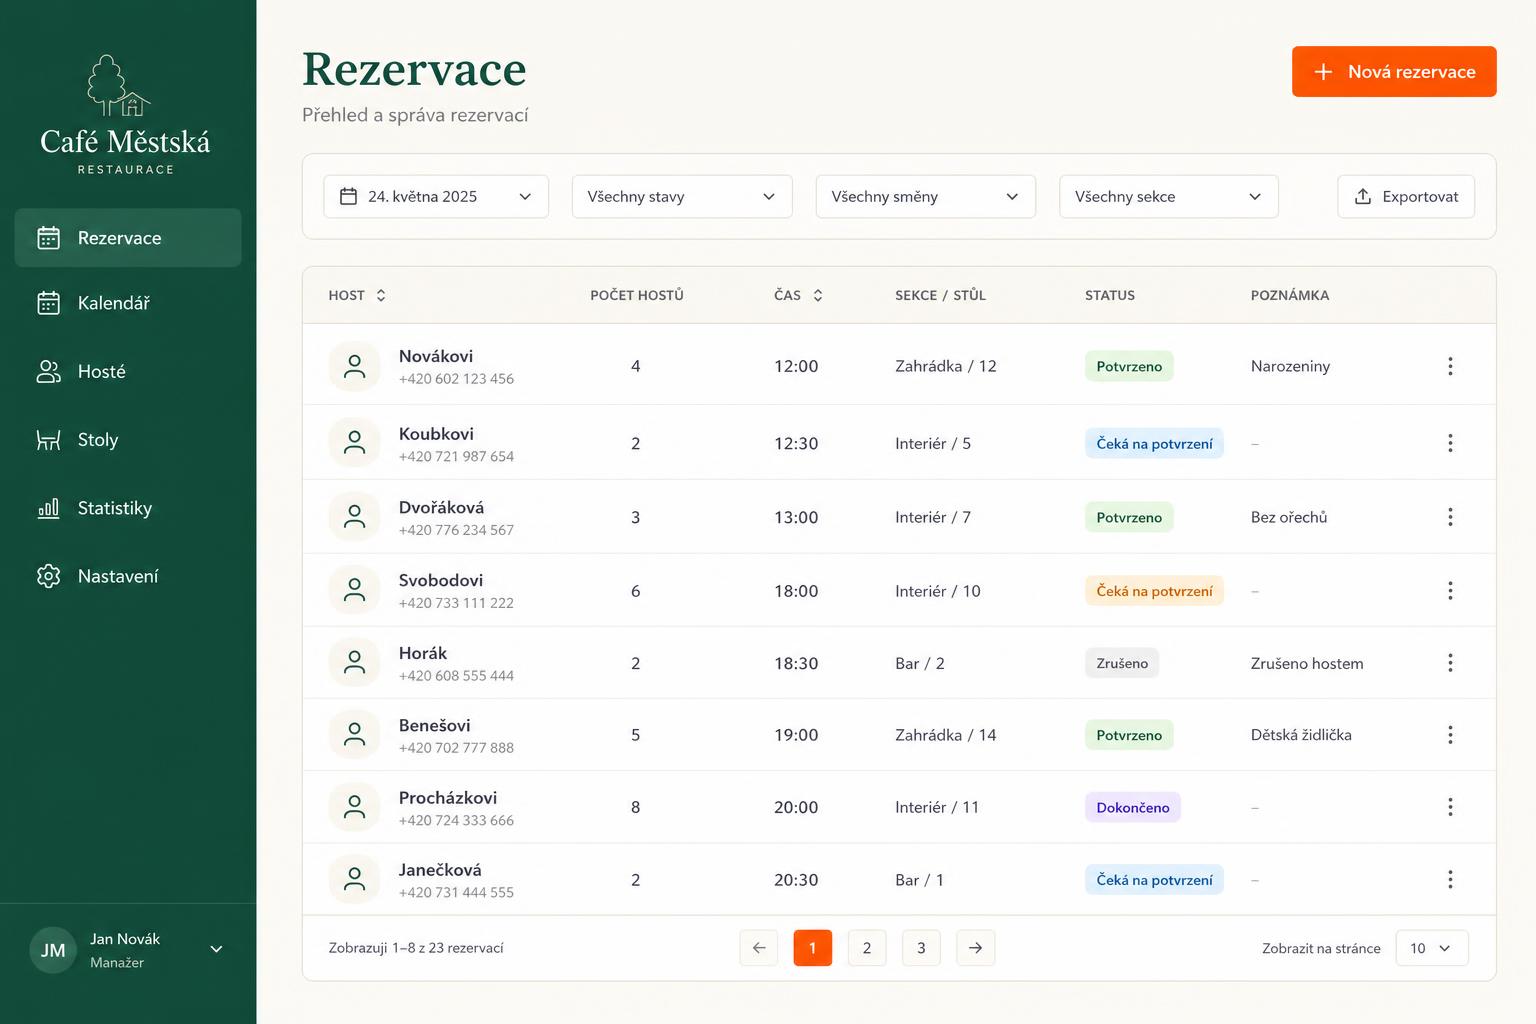Sort by Host column arrows
Screen dimensions: 1536x1024
tap(381, 295)
